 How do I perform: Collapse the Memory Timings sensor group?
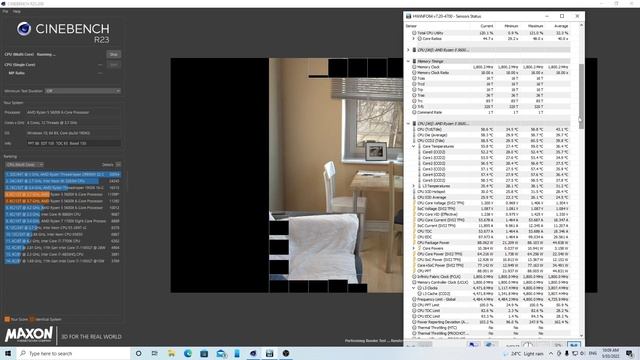[408, 61]
